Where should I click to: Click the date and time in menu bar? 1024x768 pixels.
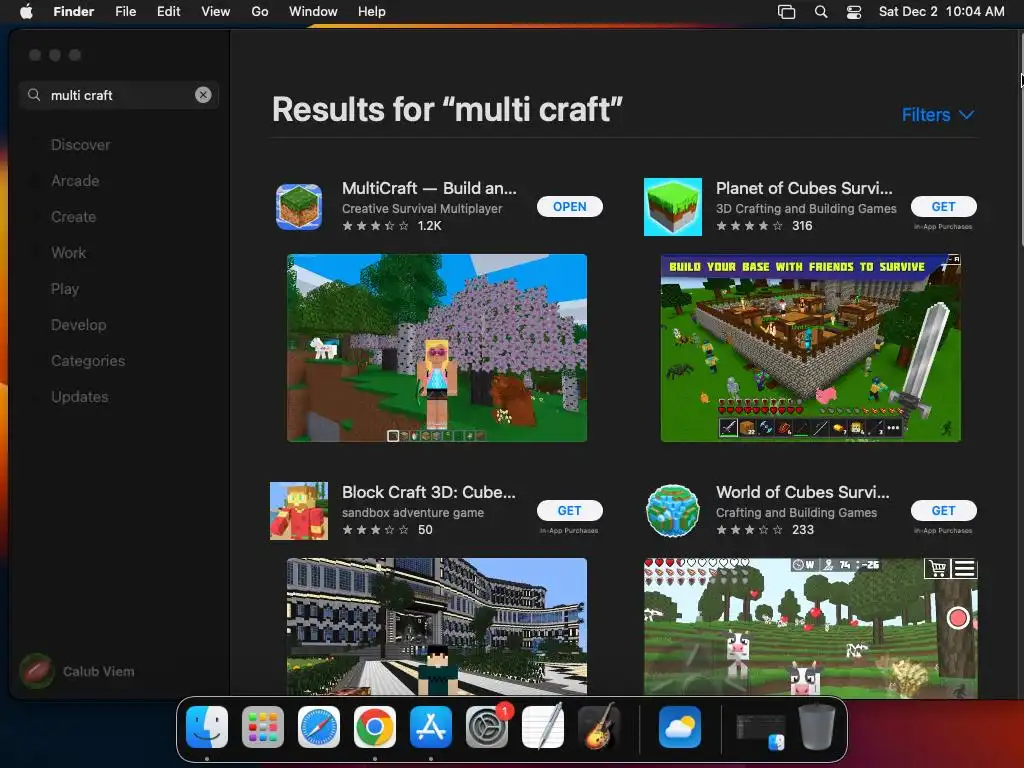pyautogui.click(x=941, y=12)
